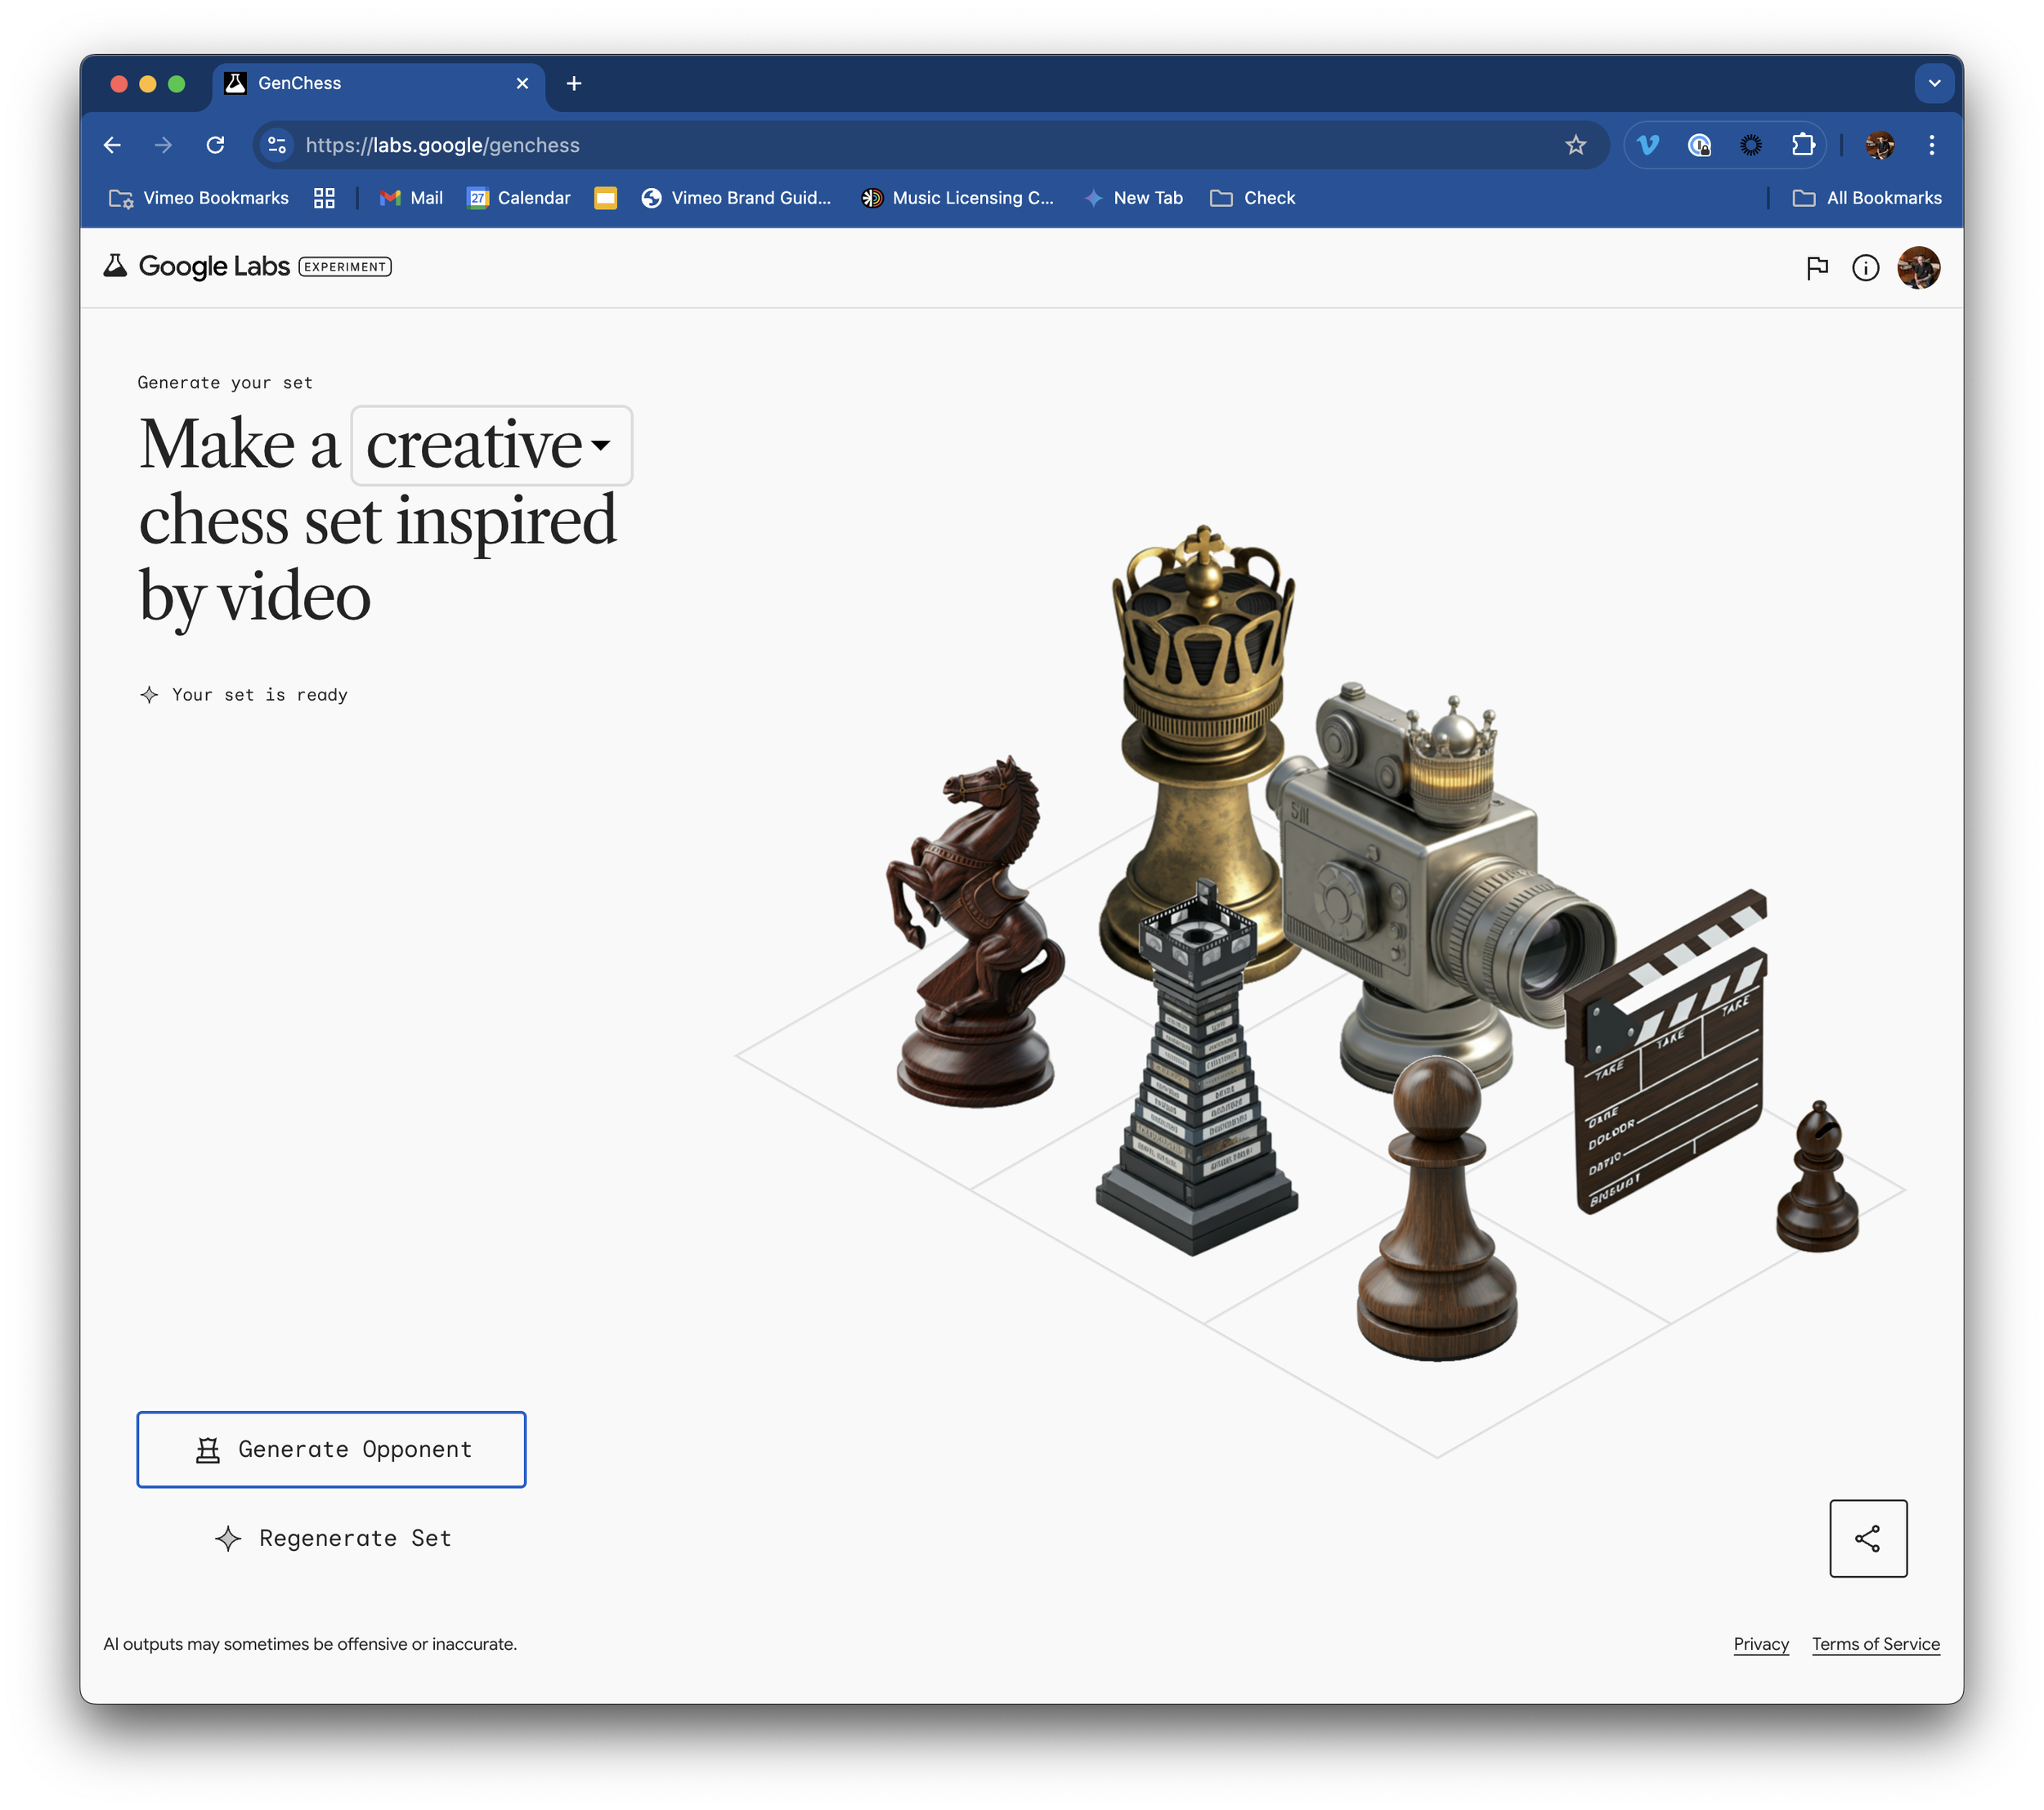Reload the GenChess page

pos(215,145)
